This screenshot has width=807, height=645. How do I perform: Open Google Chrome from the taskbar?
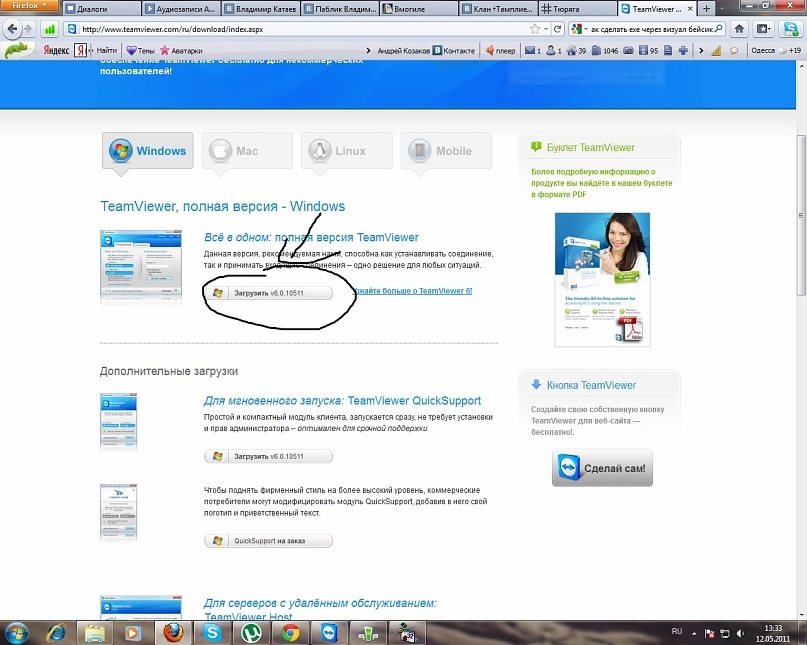tap(290, 632)
